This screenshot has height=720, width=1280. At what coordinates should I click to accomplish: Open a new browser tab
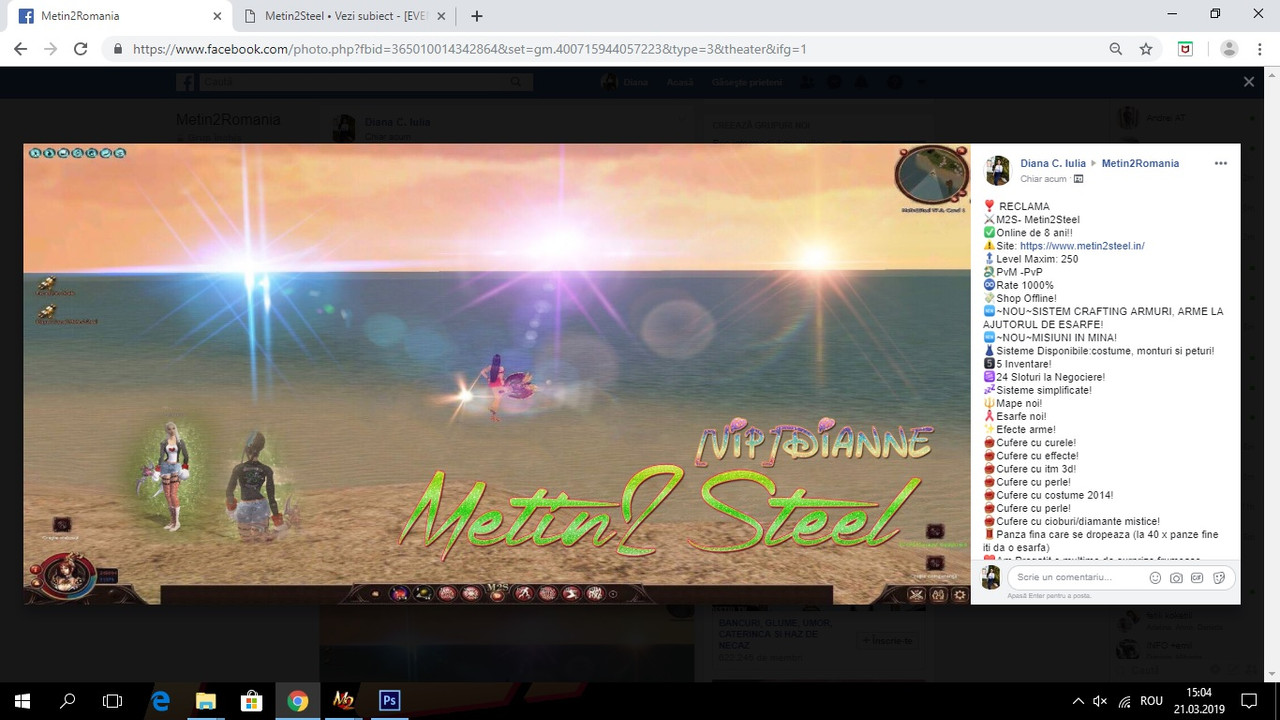point(477,16)
